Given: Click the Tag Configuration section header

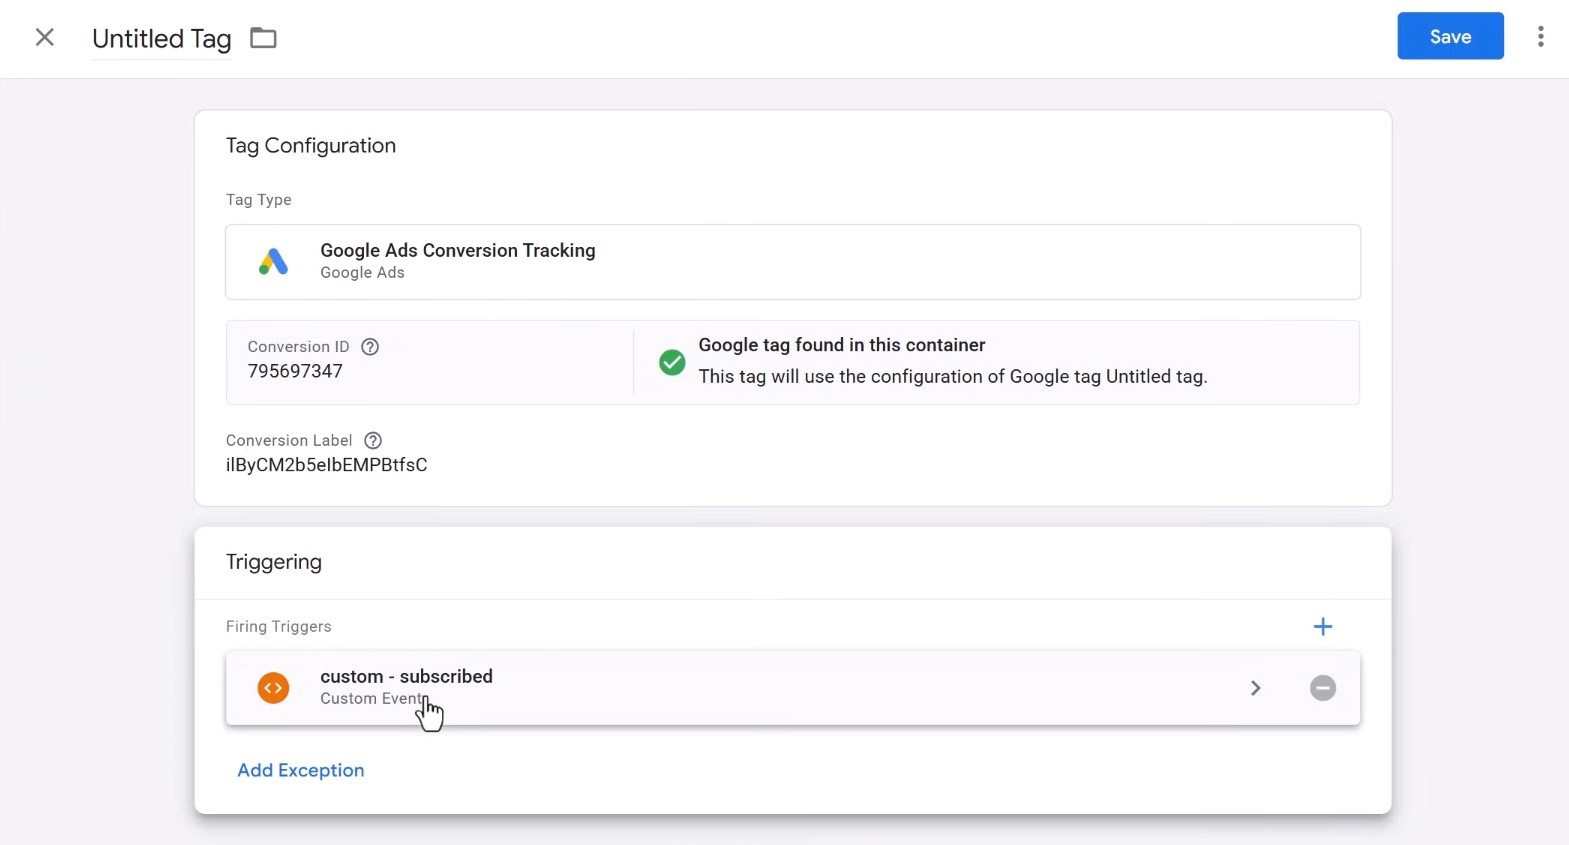Looking at the screenshot, I should pyautogui.click(x=310, y=146).
